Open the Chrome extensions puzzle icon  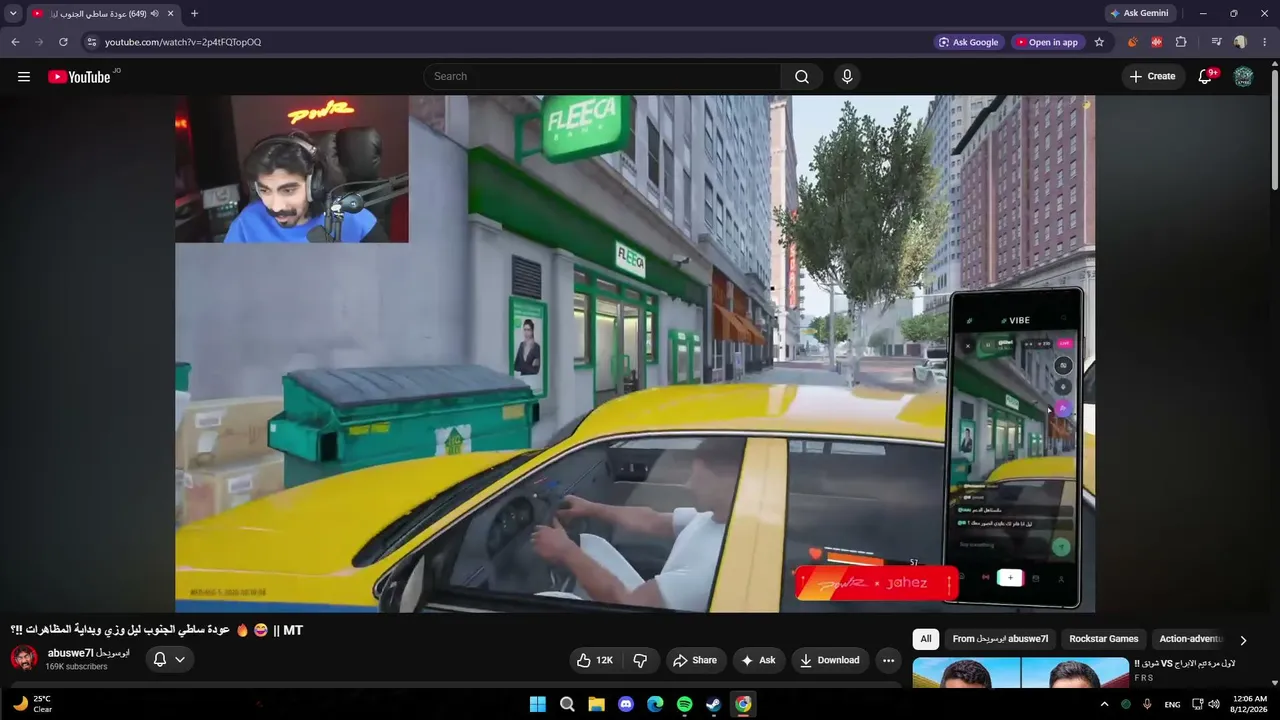tap(1181, 42)
